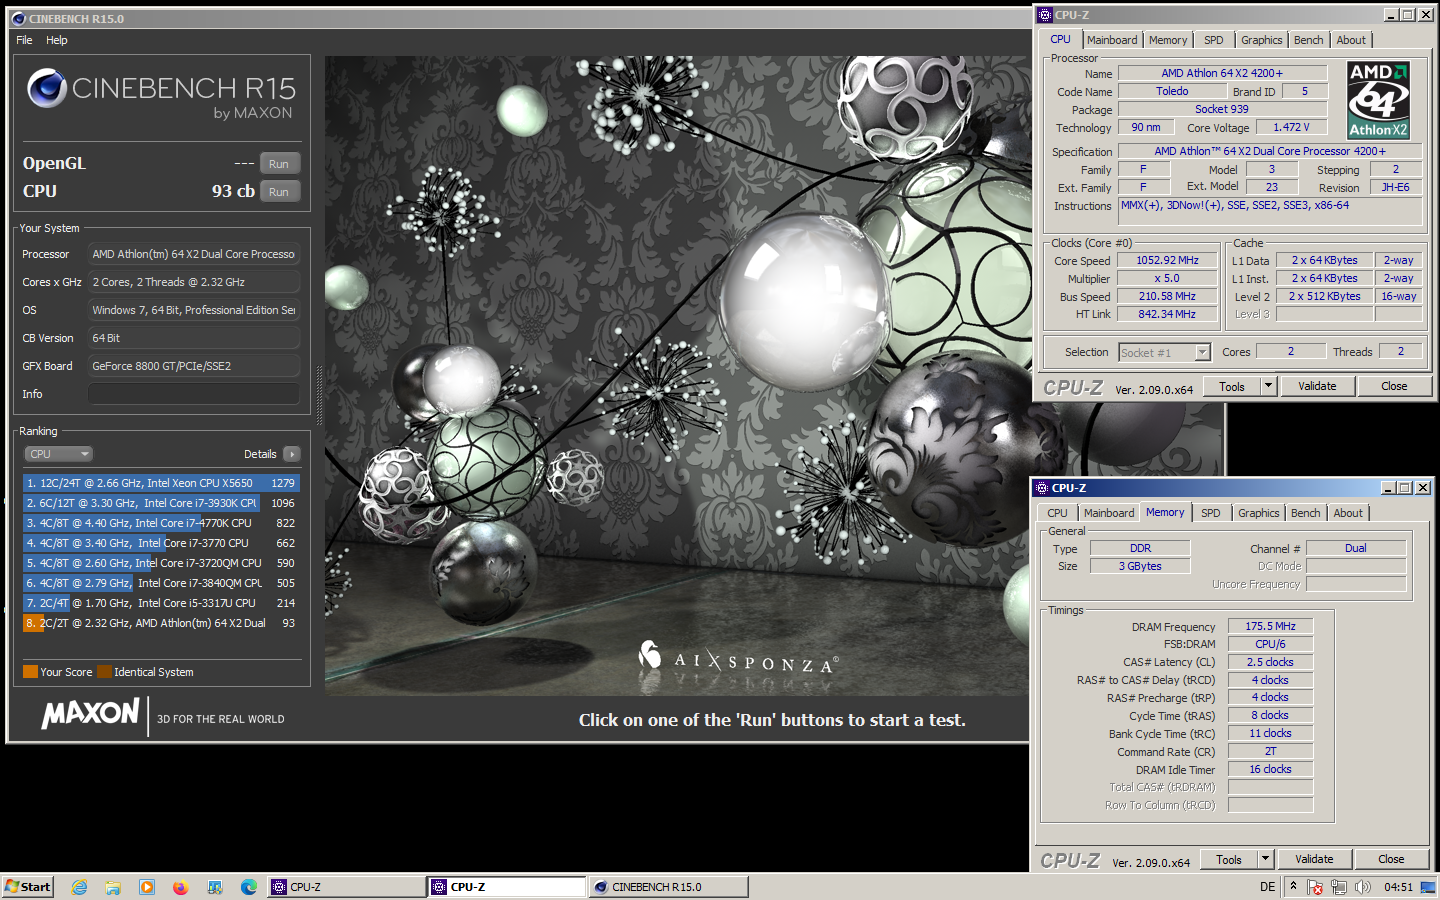Click the Start button
Image resolution: width=1440 pixels, height=900 pixels.
[x=27, y=887]
